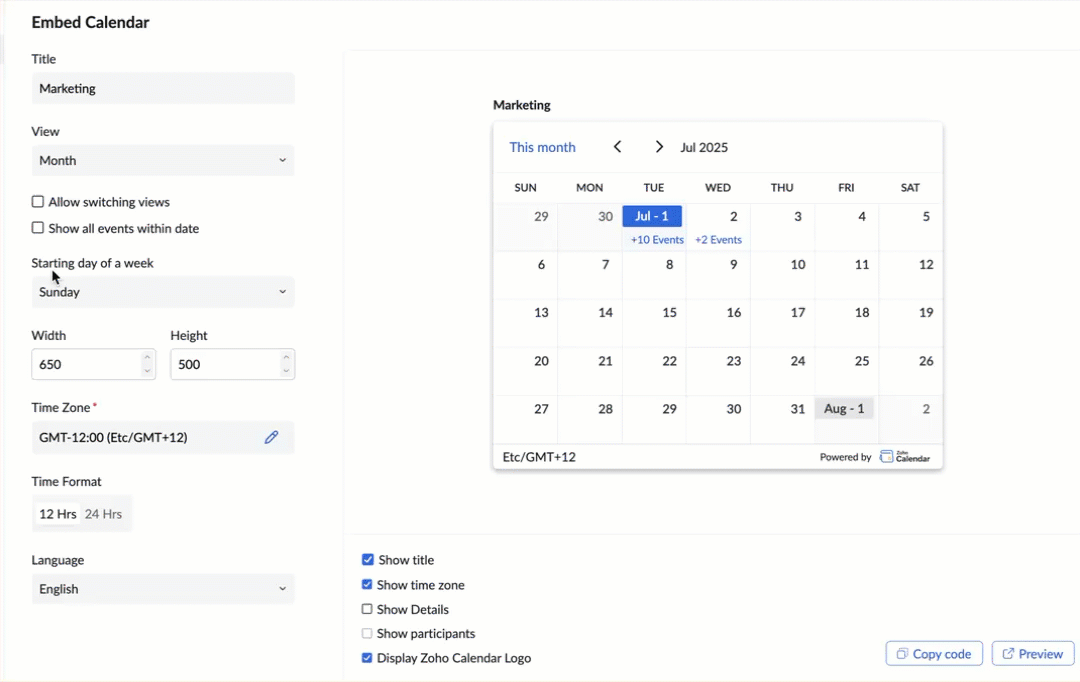This screenshot has height=682, width=1080.
Task: Go to previous month using left arrow
Action: (618, 147)
